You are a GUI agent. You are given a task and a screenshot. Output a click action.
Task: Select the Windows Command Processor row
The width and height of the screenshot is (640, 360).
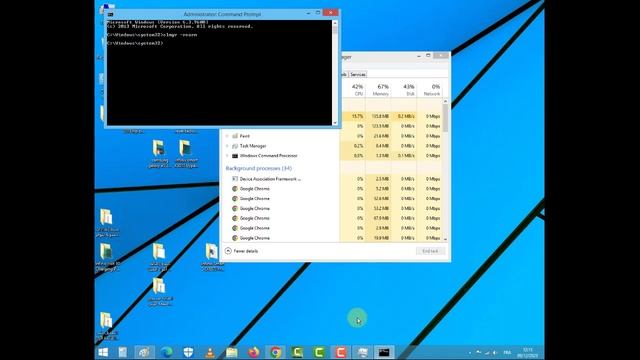pyautogui.click(x=333, y=156)
